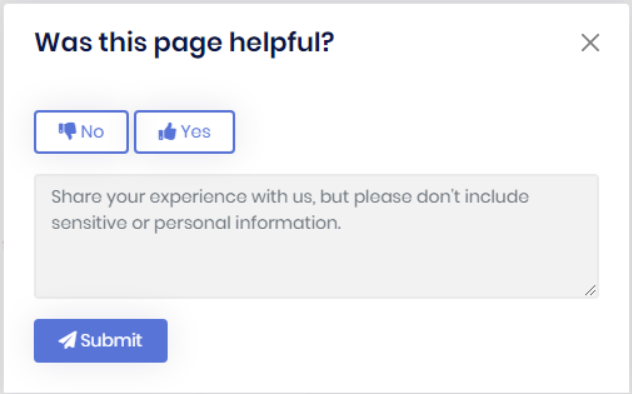This screenshot has width=632, height=394.
Task: Focus the feedback comment text area
Action: [316, 236]
